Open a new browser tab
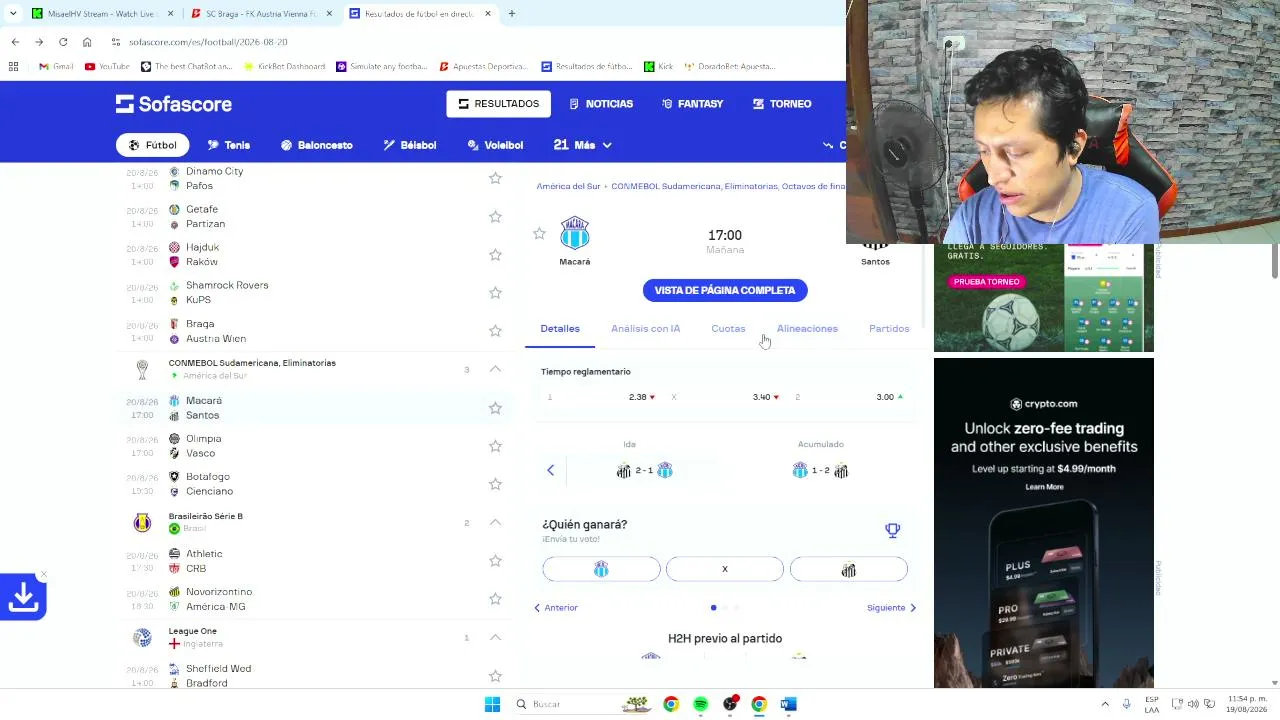This screenshot has width=1280, height=720. [x=512, y=14]
